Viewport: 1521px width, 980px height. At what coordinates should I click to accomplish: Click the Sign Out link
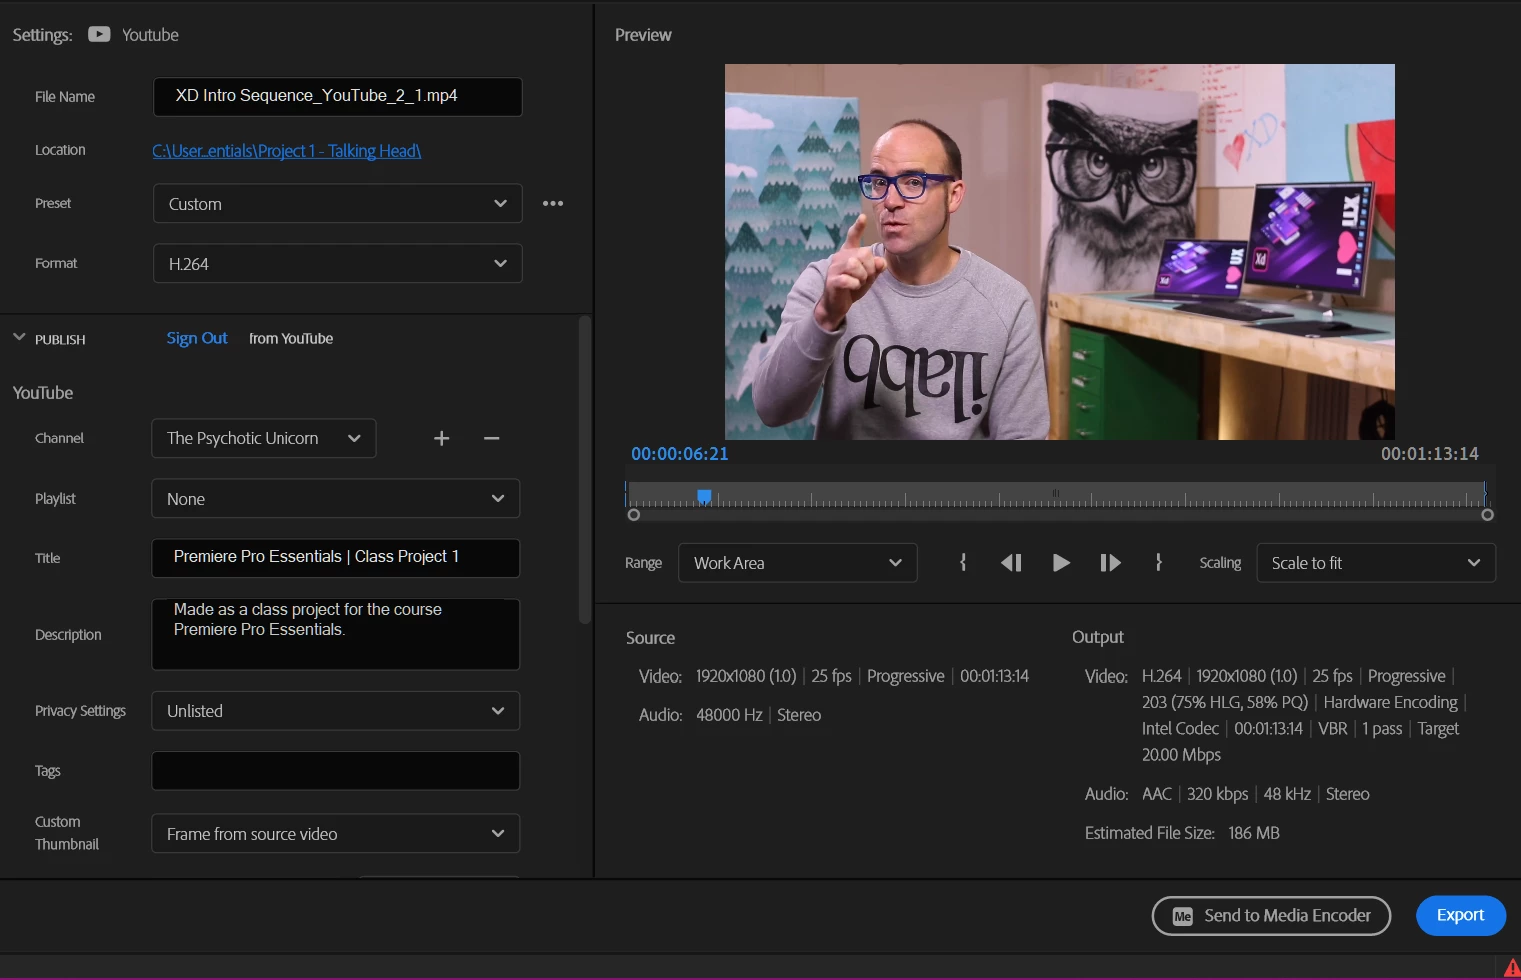point(197,338)
